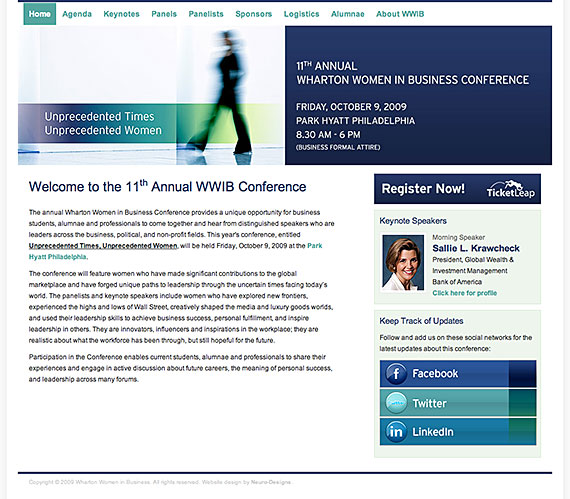Click 'FRIDAY, OCTOBER 9, 2009' banner text
Viewport: 570px width, 499px height.
tap(351, 107)
